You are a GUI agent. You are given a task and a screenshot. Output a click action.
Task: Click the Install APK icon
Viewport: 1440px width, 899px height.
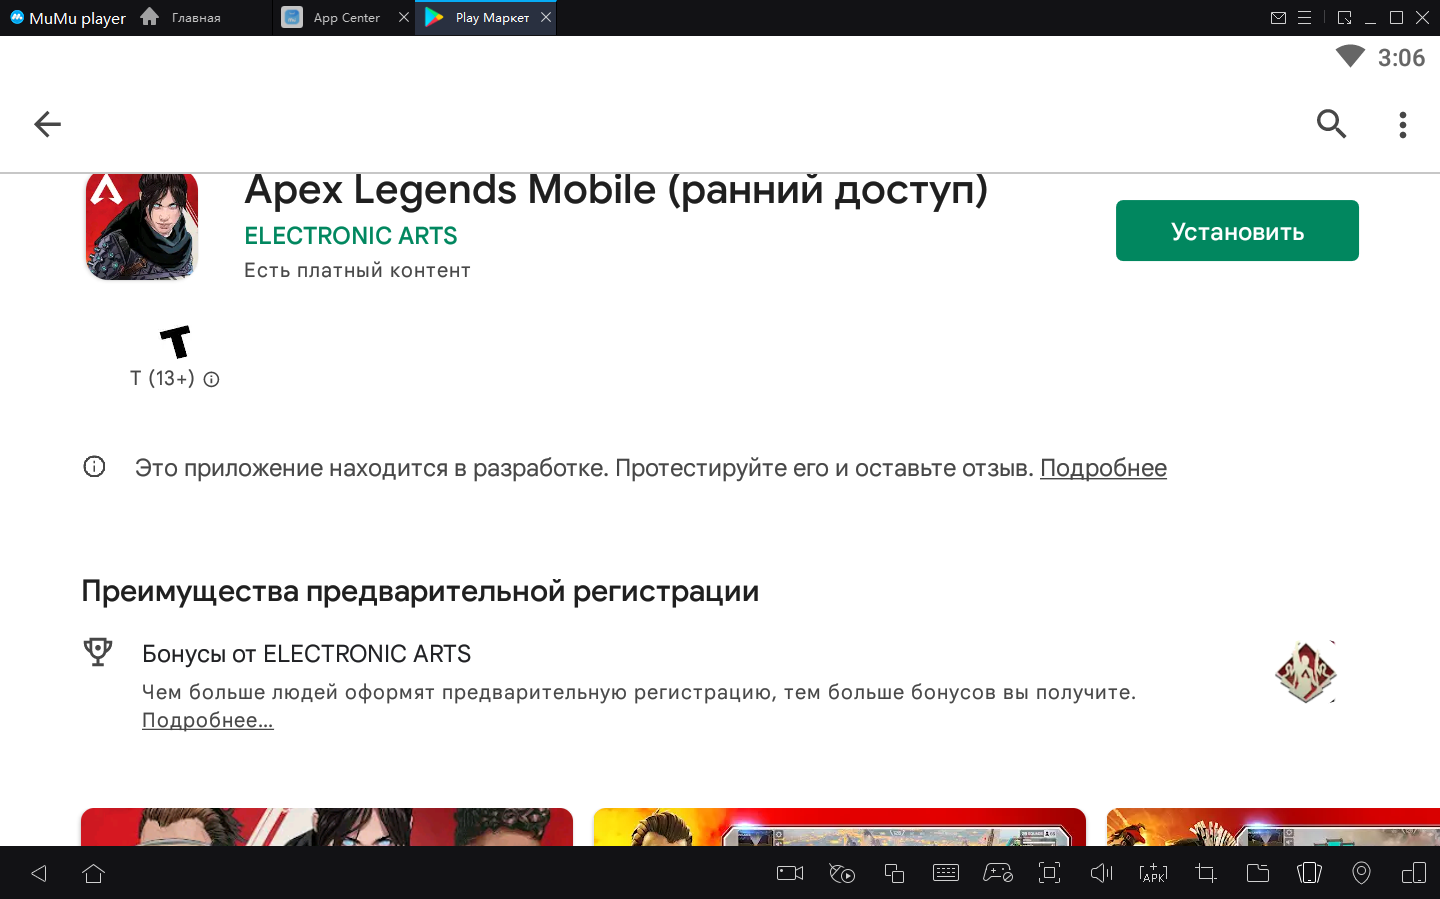(x=1153, y=873)
